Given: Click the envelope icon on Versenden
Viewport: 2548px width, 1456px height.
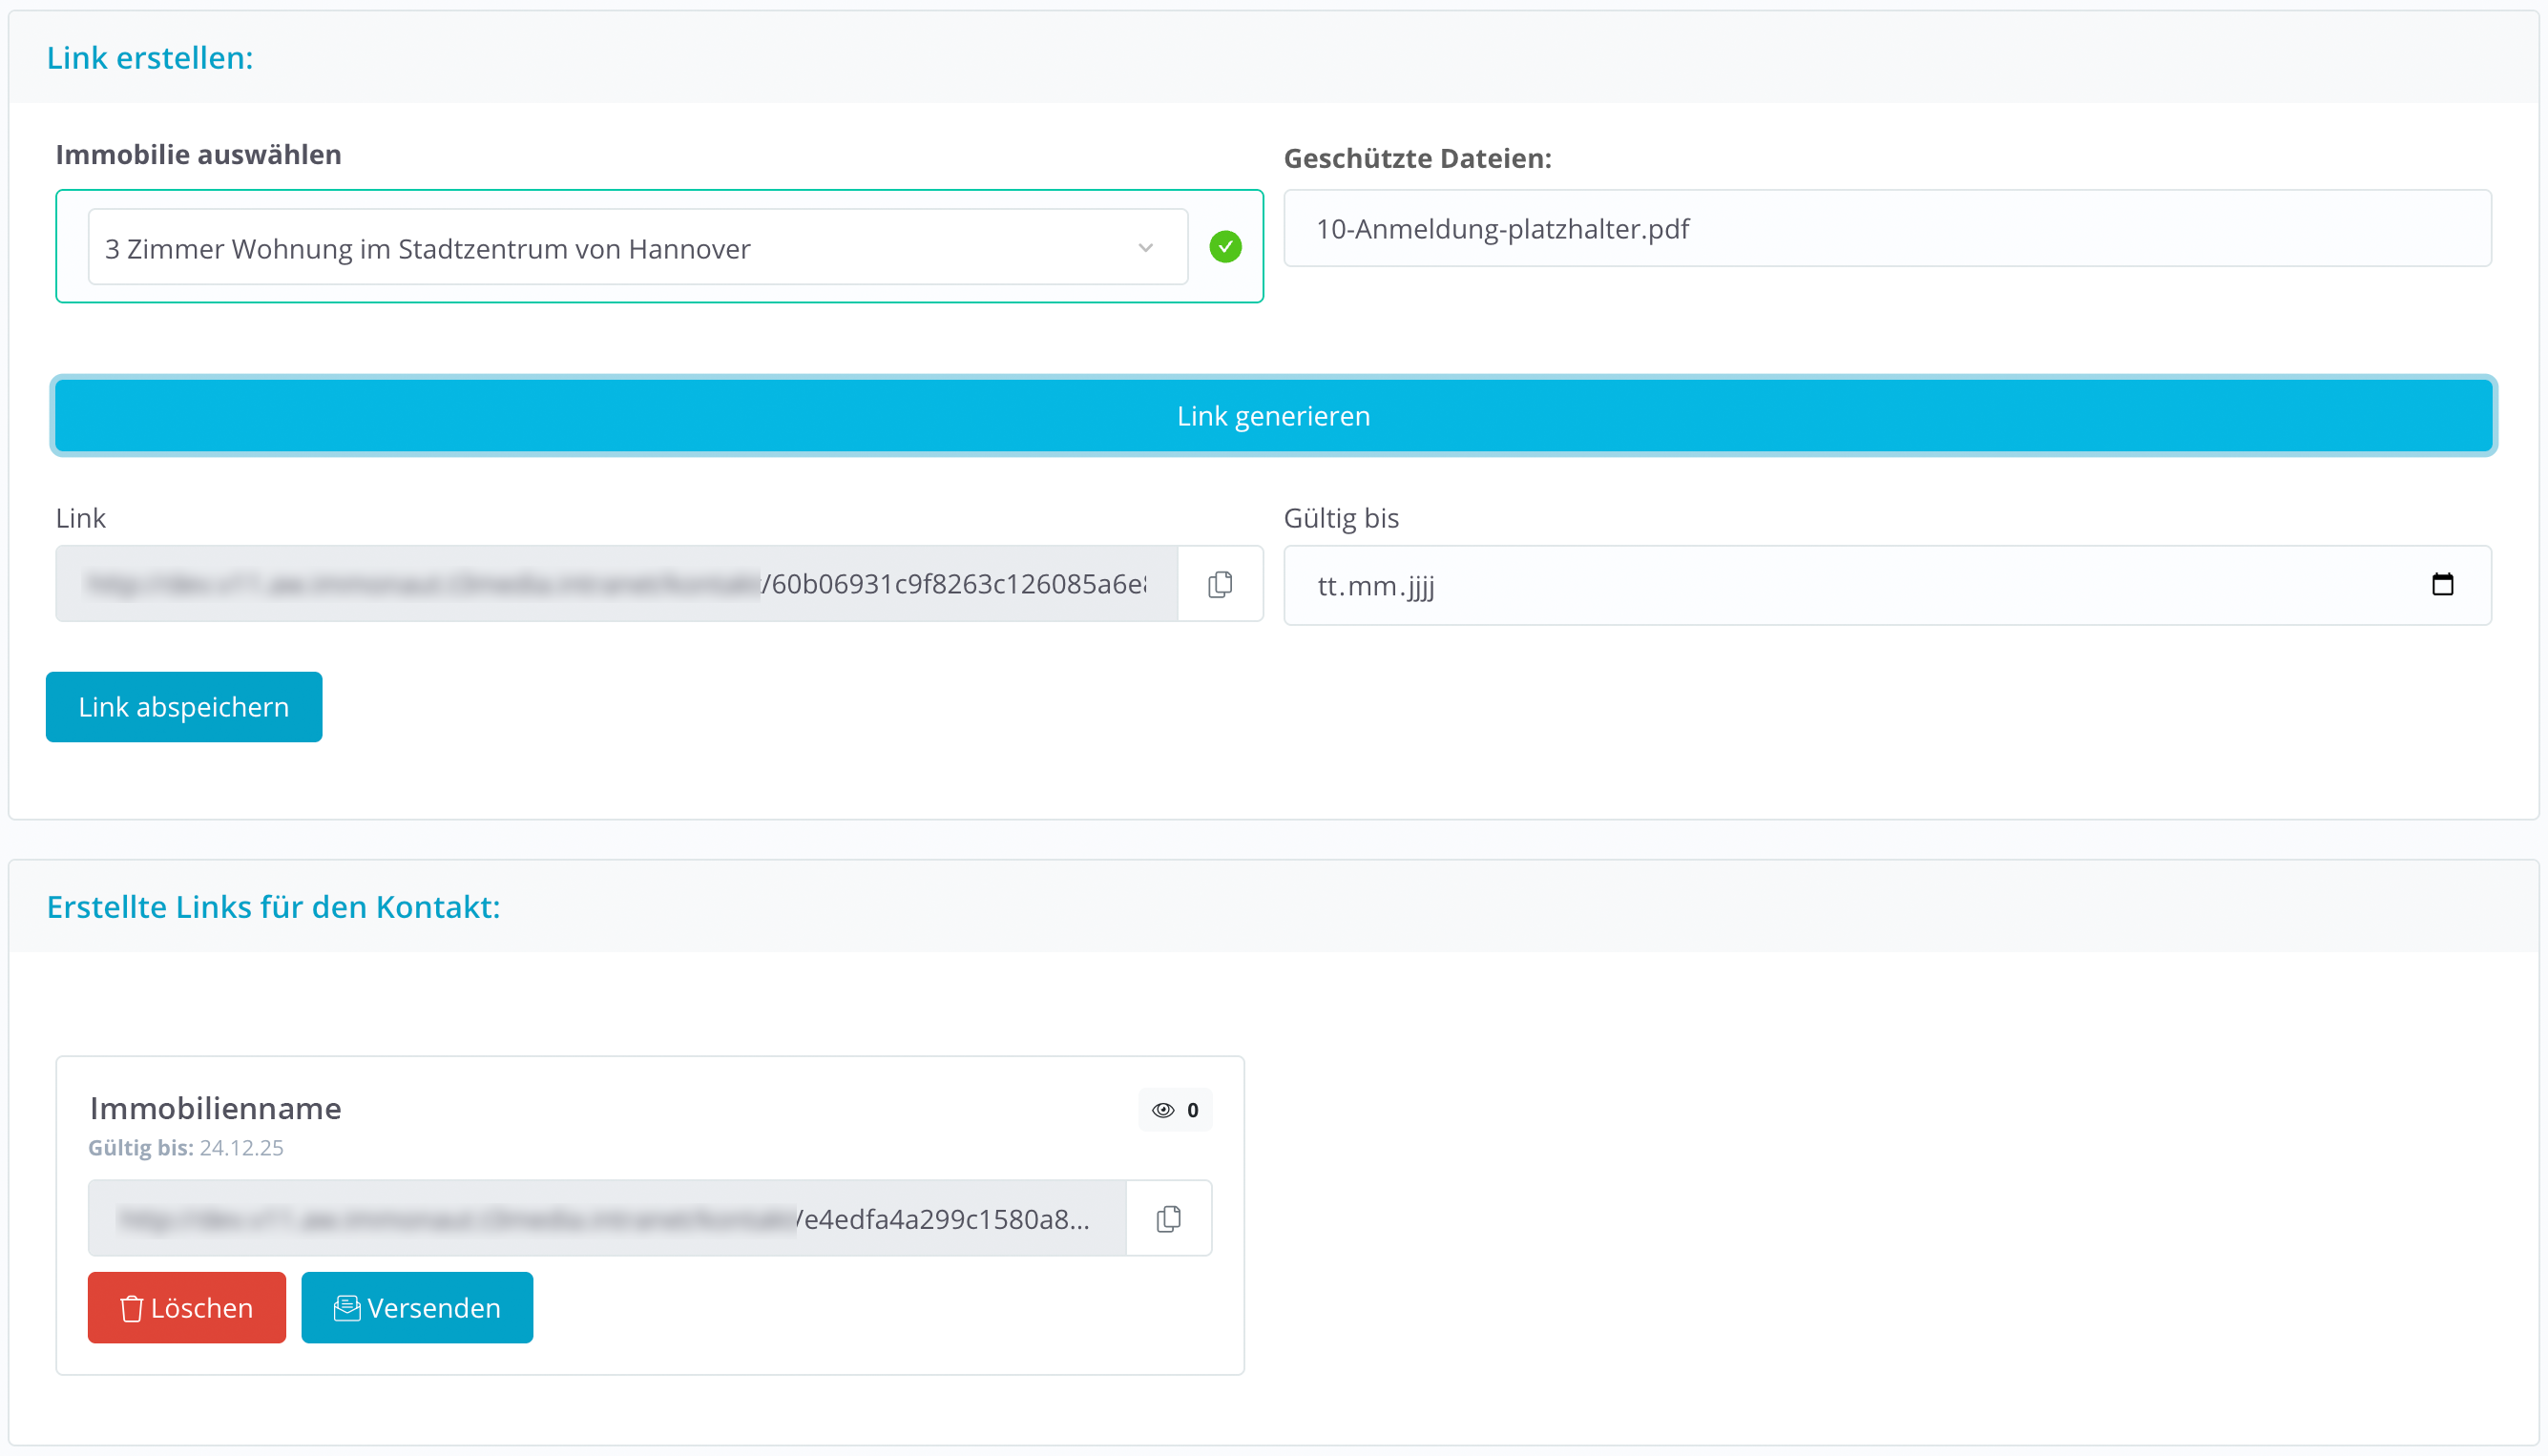Looking at the screenshot, I should 346,1308.
